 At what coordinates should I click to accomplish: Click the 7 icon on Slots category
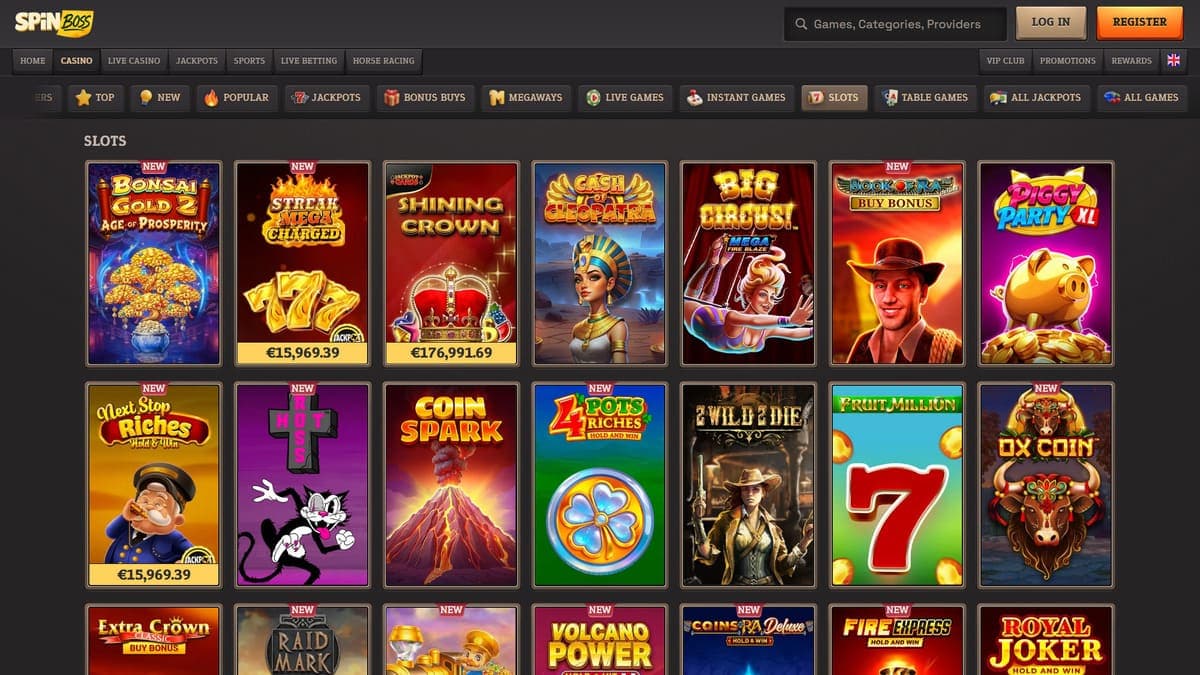click(816, 98)
